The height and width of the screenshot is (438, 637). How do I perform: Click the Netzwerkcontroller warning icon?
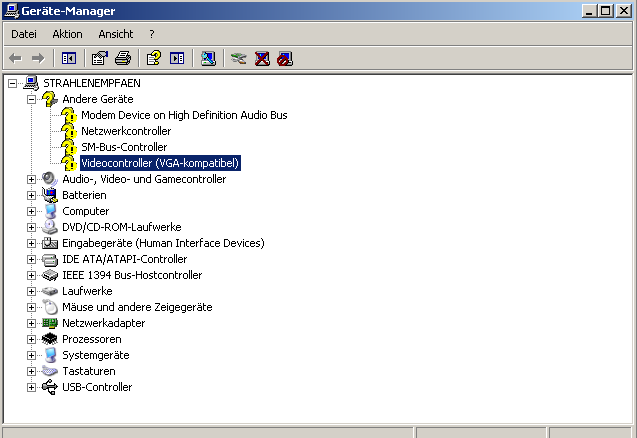pos(69,131)
